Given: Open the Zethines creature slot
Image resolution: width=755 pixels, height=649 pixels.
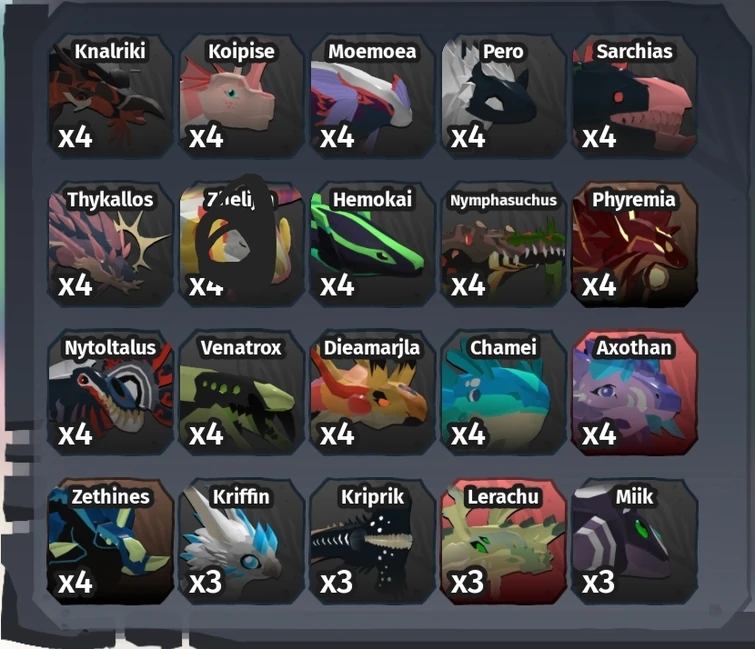Looking at the screenshot, I should point(110,541).
